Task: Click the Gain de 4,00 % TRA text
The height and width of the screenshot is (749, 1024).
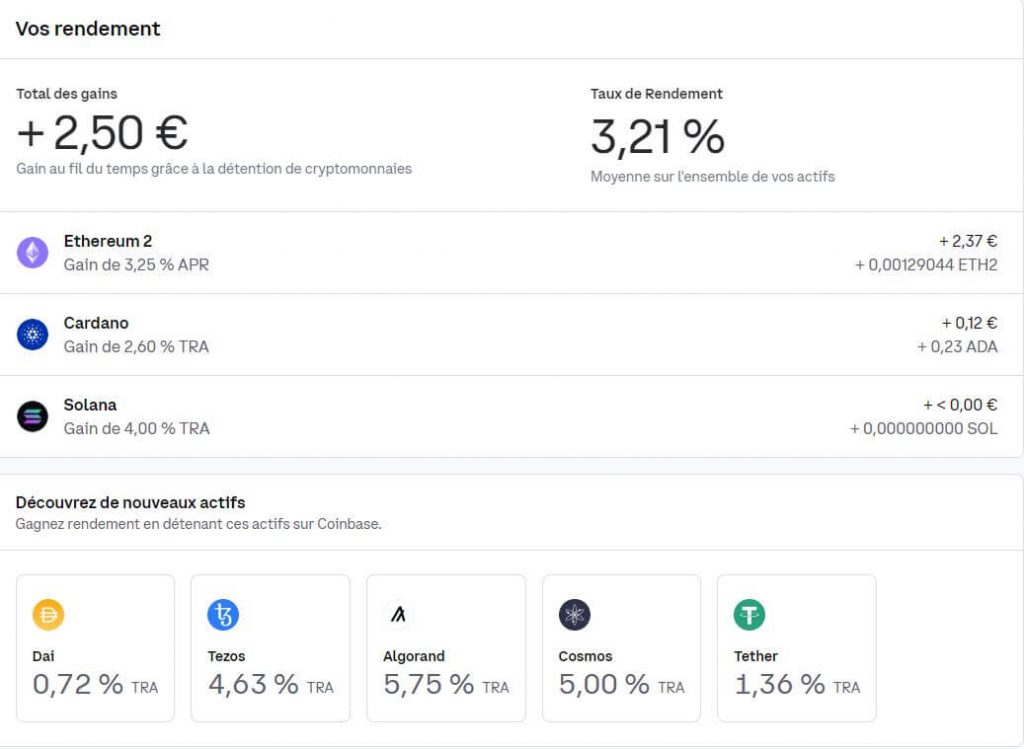Action: 136,428
